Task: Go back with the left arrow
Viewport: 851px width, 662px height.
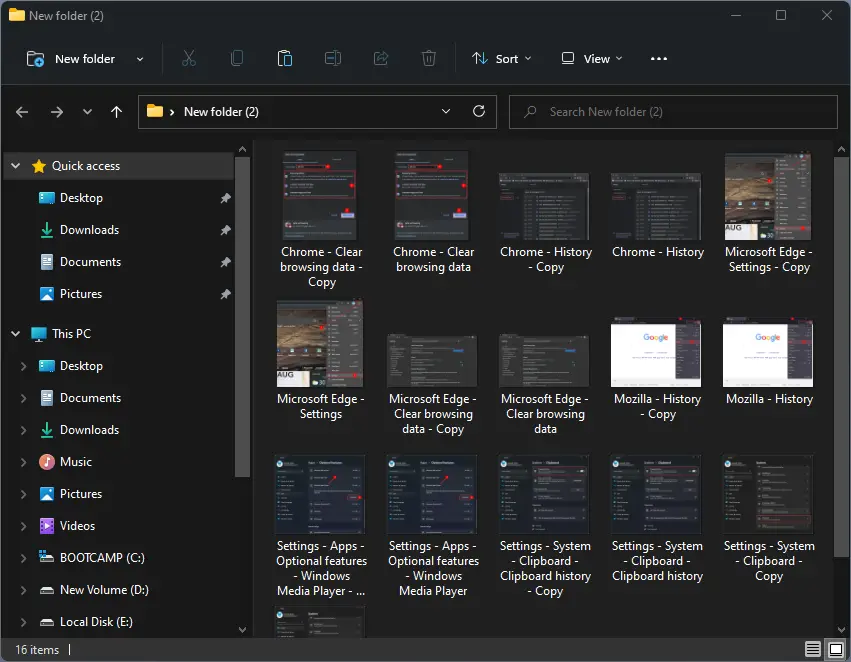Action: (22, 112)
